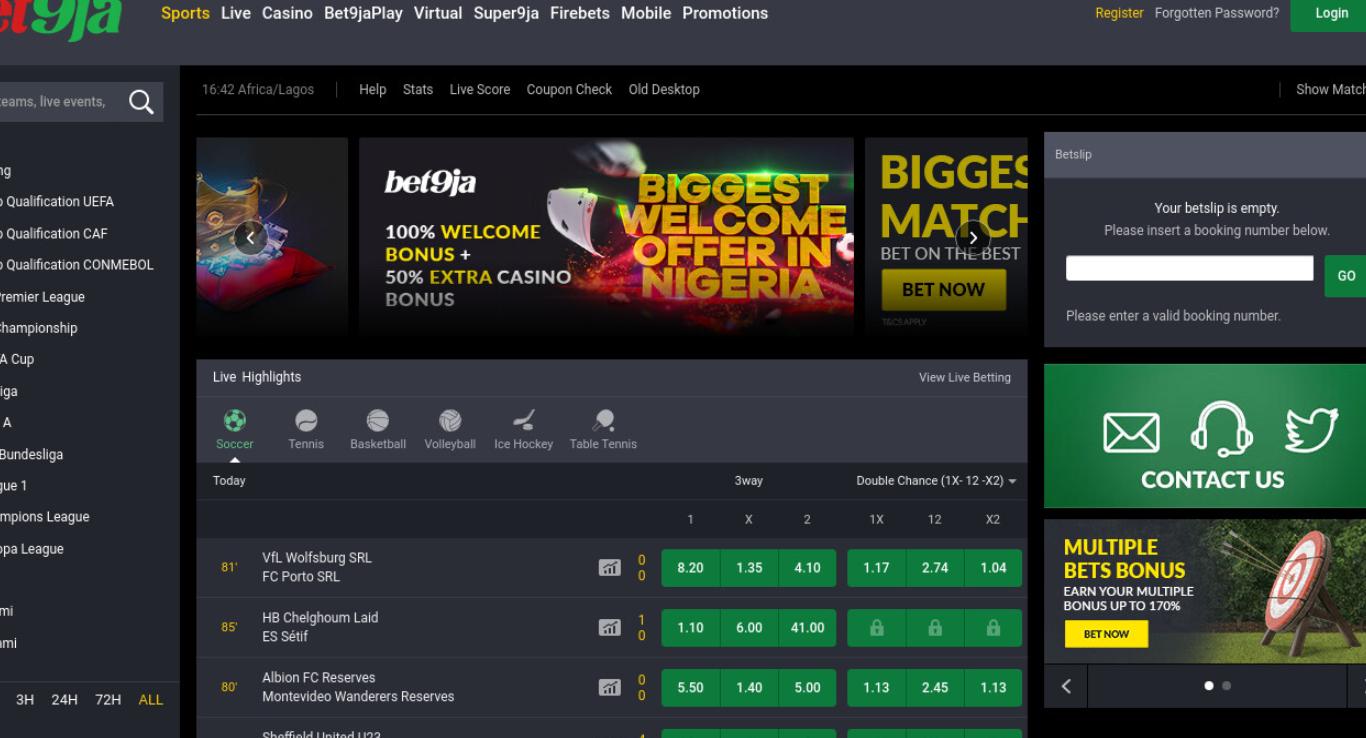Select 12 odds 2.74 Wolfsburg match
Screen dimensions: 1366x738
935,568
